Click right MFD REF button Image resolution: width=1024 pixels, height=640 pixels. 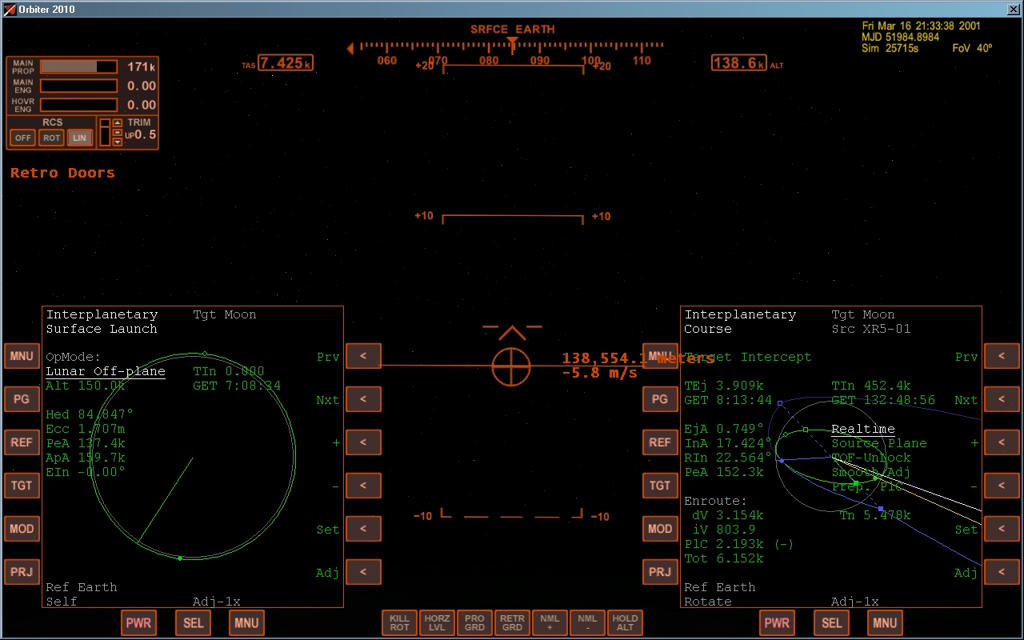660,442
